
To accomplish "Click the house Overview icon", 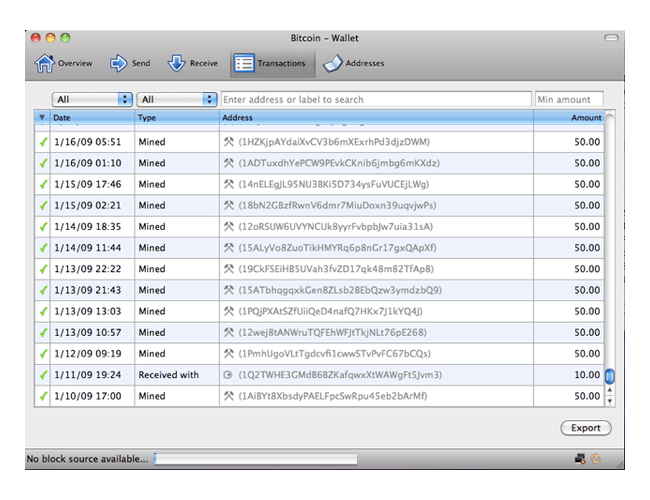I will click(44, 63).
